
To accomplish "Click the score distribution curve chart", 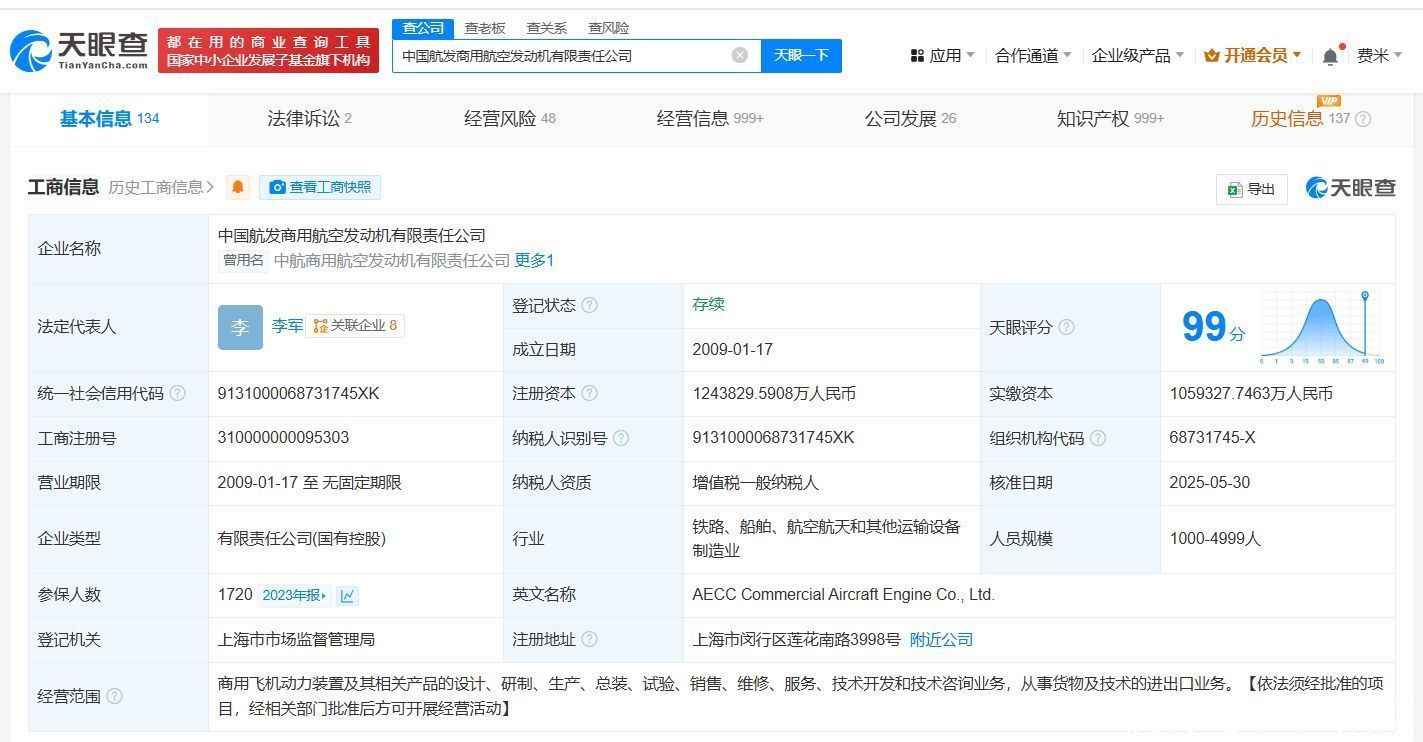I will point(1321,328).
